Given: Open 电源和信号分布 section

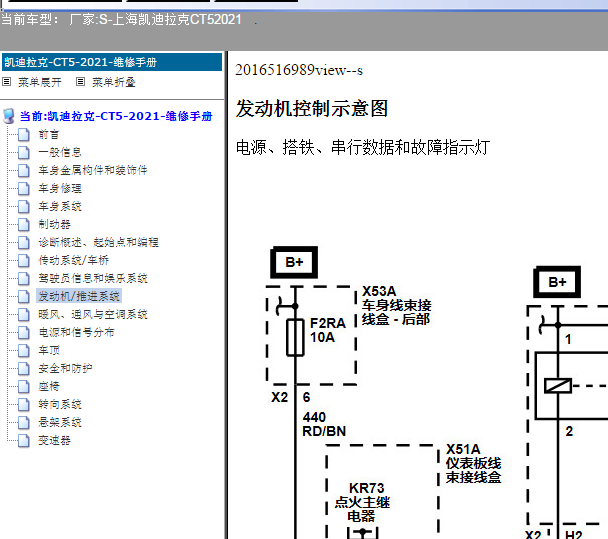Looking at the screenshot, I should 76,332.
